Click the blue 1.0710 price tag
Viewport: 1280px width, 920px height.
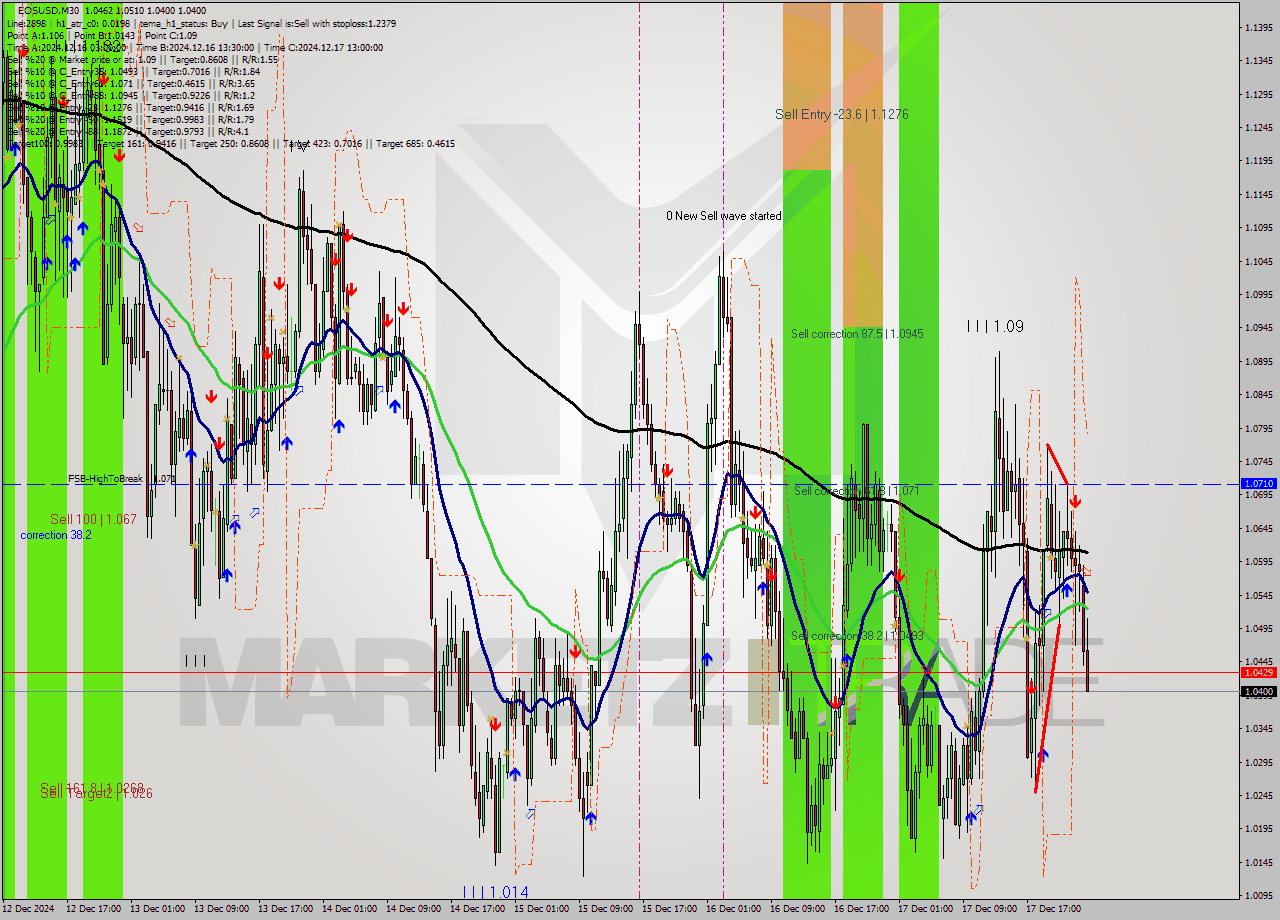tap(1258, 483)
